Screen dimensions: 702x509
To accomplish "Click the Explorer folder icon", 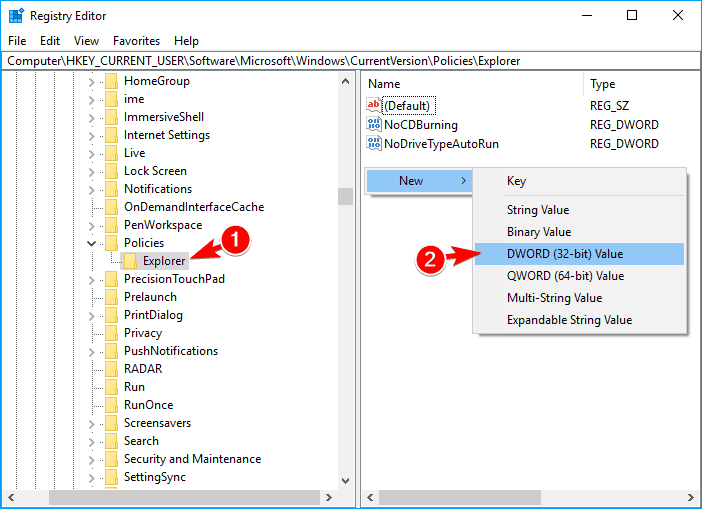I will coord(130,261).
